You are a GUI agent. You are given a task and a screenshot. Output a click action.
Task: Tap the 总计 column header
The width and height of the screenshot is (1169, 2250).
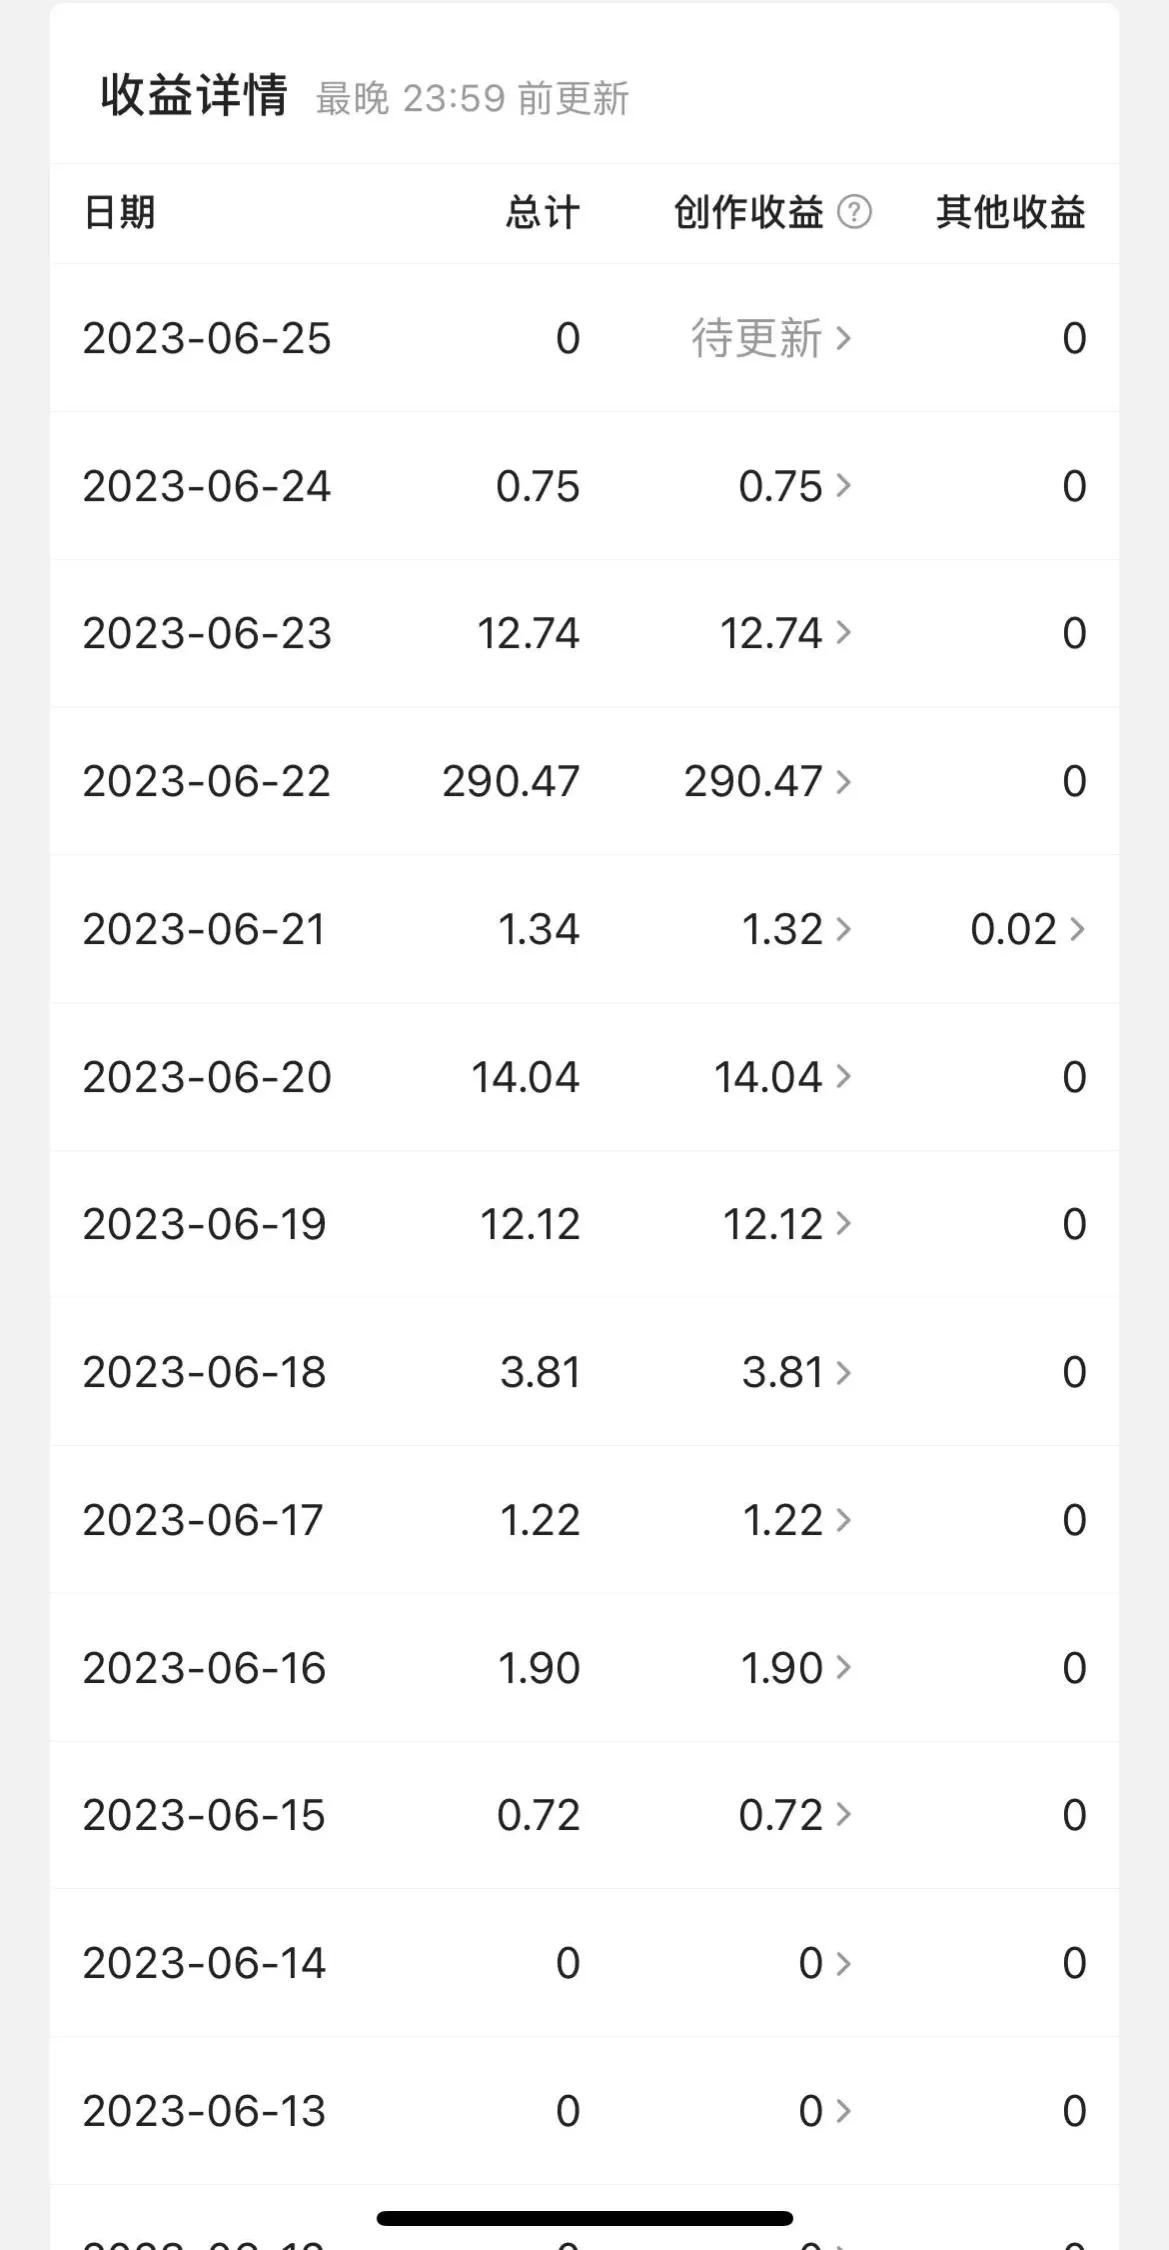[542, 212]
